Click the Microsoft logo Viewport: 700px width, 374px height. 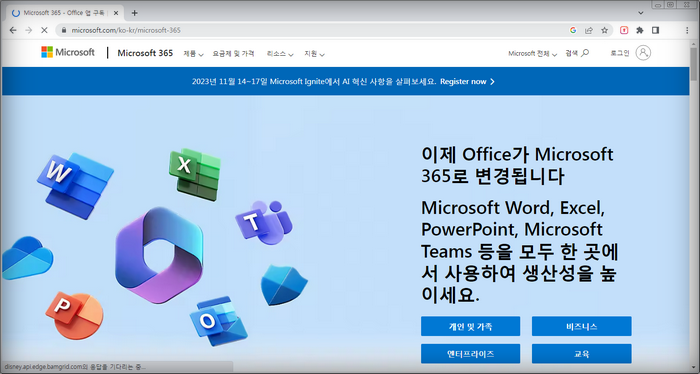pyautogui.click(x=68, y=52)
